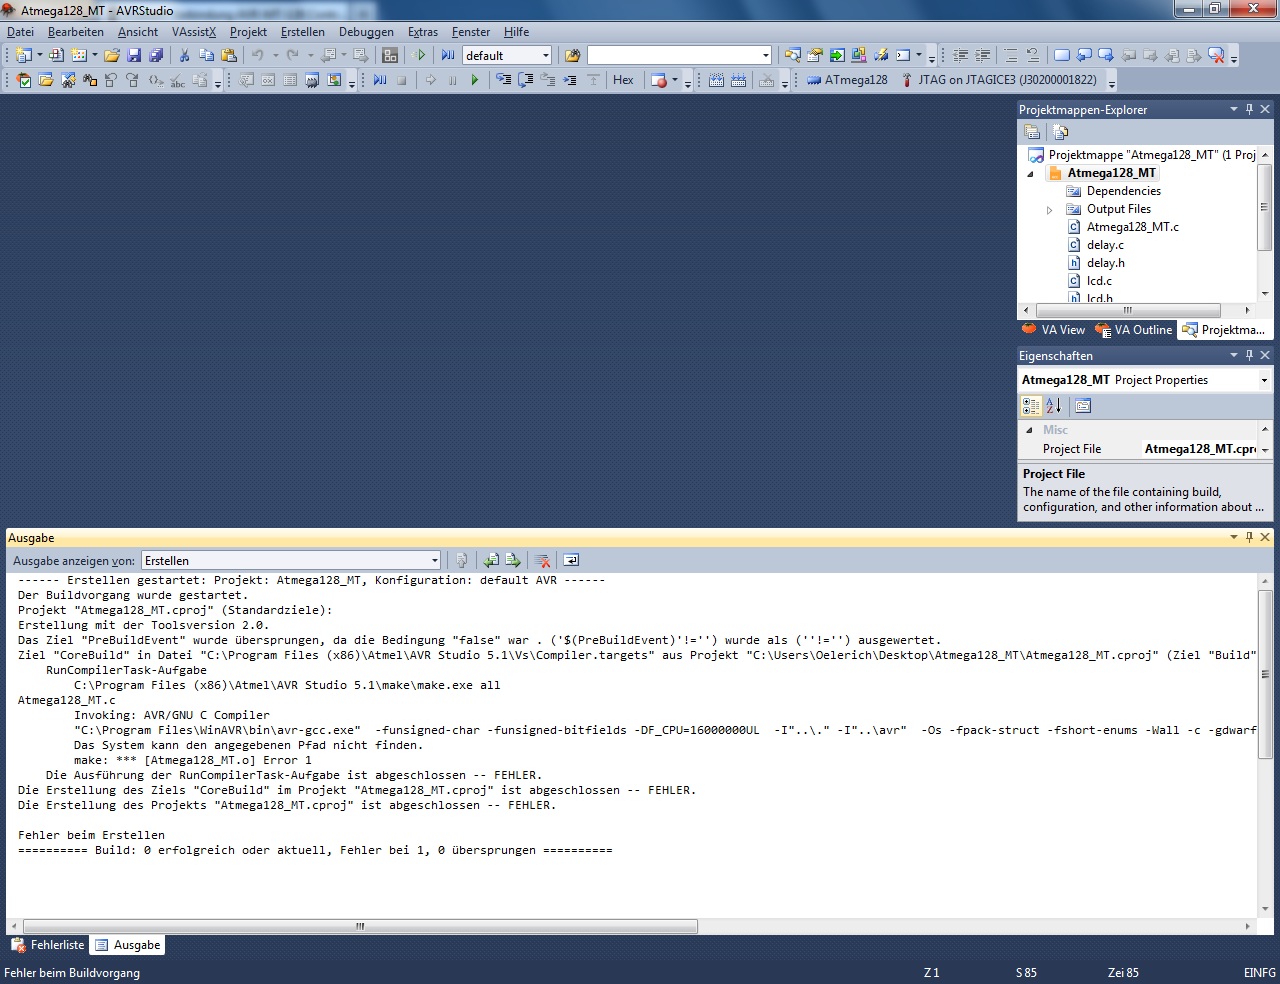Screen dimensions: 1280x984
Task: Switch to the VA Outline tab
Action: pyautogui.click(x=1133, y=330)
